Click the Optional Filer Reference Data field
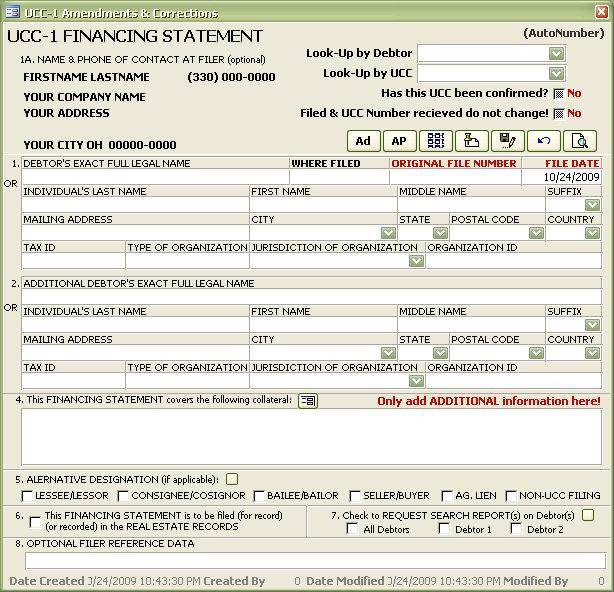 316,561
